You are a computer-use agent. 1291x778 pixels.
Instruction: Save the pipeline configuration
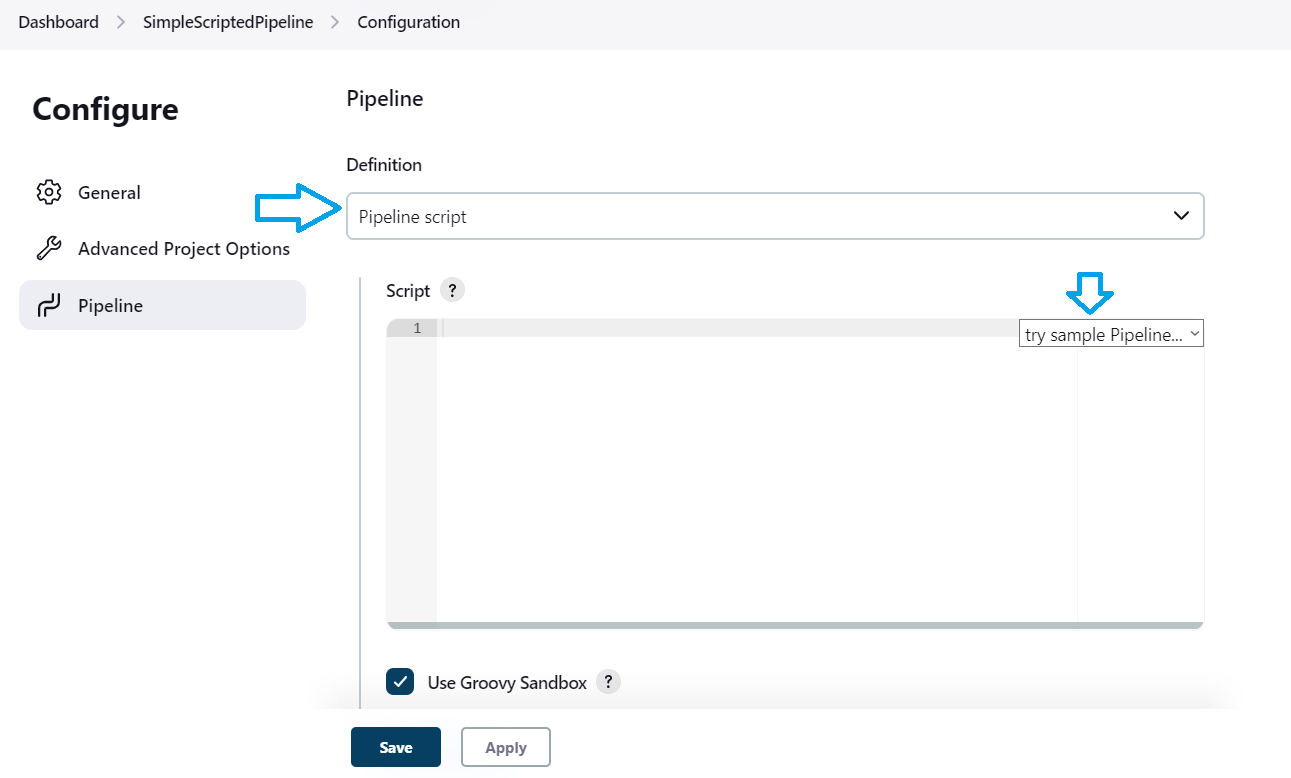click(x=396, y=747)
